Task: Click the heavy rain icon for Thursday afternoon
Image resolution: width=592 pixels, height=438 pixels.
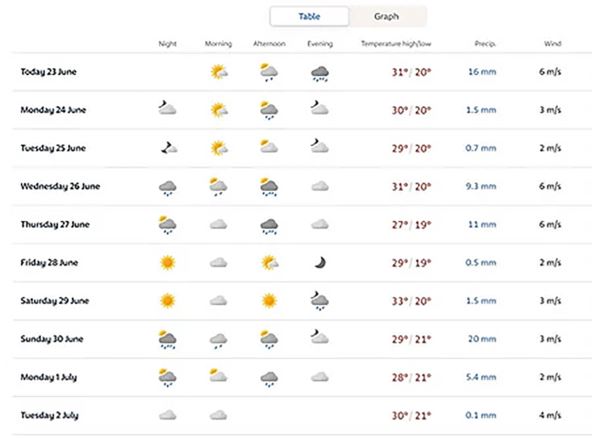Action: coord(269,226)
